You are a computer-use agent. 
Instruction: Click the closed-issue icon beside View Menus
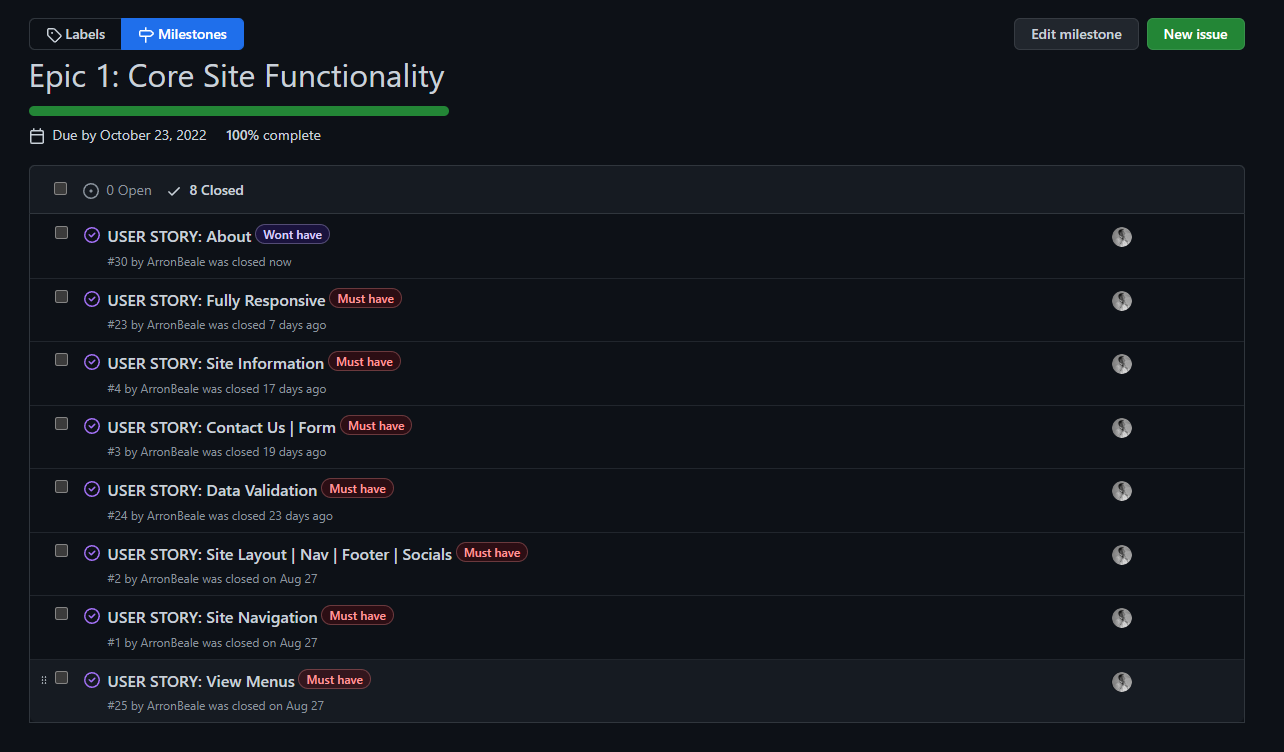tap(92, 680)
